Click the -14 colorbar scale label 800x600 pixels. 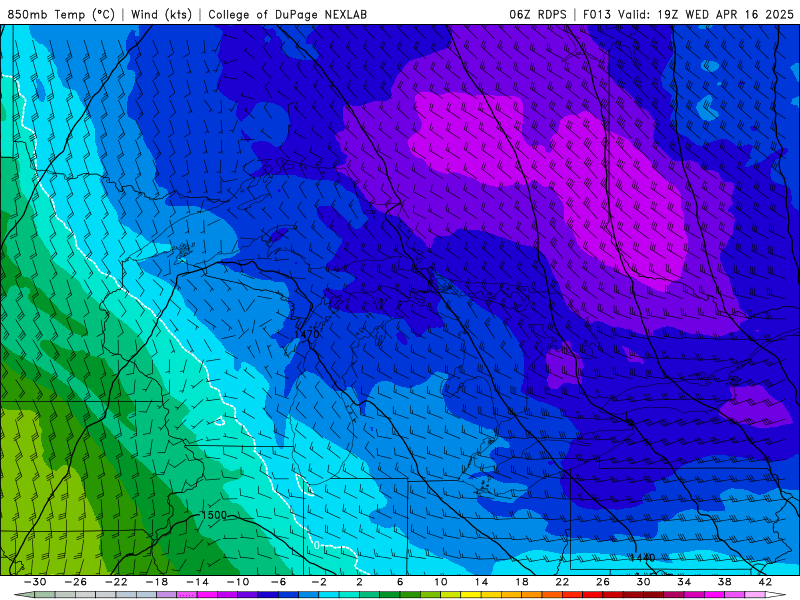[197, 582]
